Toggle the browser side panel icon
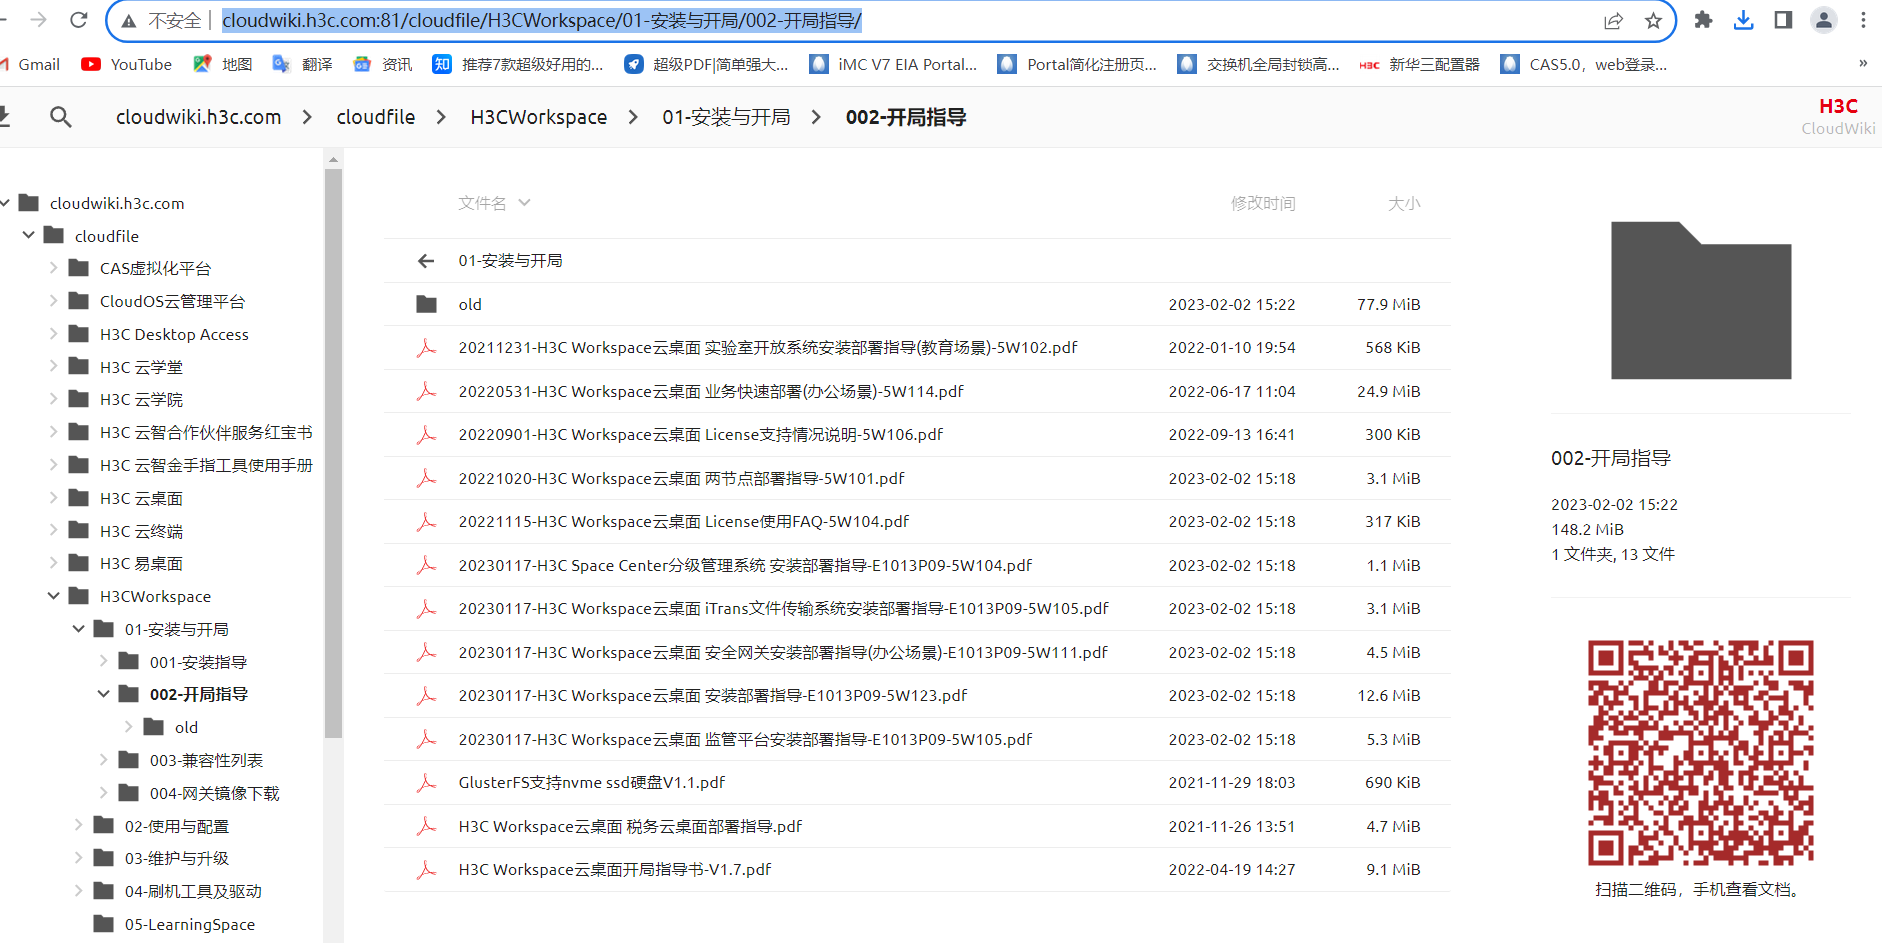This screenshot has height=943, width=1882. click(x=1783, y=20)
